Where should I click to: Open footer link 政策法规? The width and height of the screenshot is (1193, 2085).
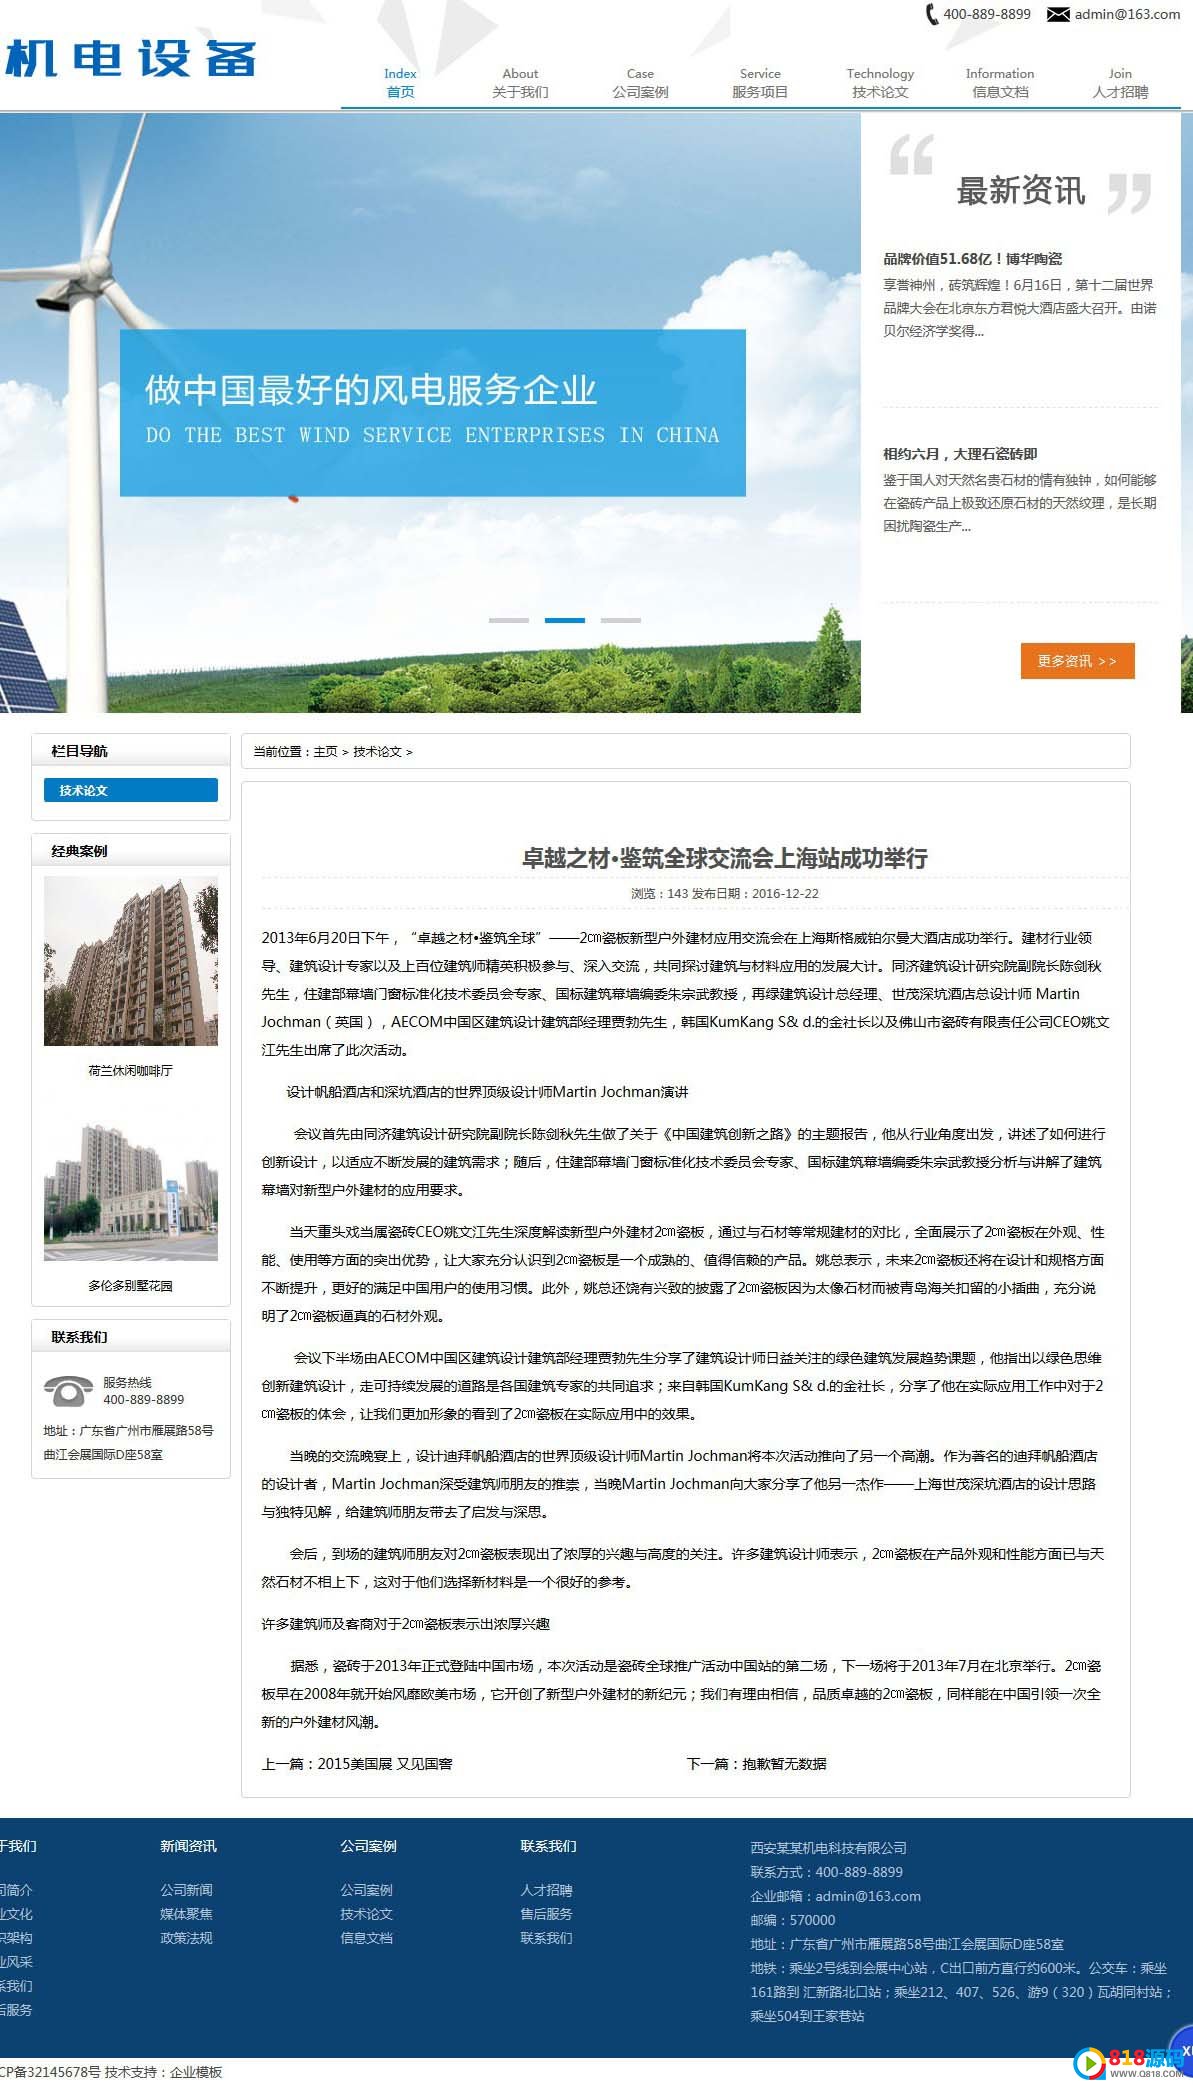[x=186, y=1938]
